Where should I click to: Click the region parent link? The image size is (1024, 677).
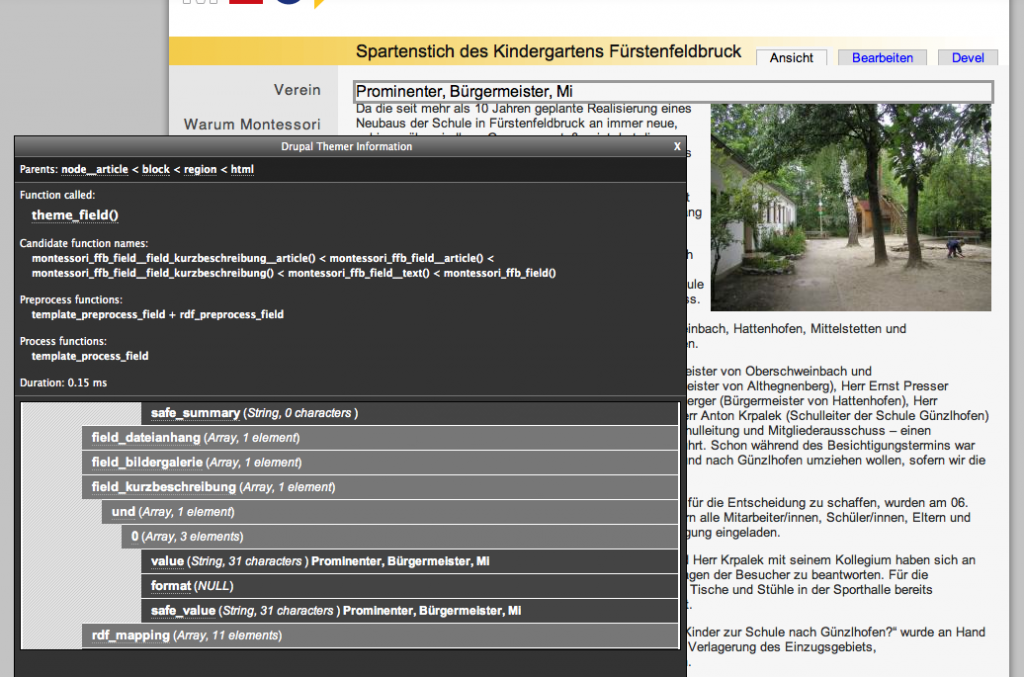pos(200,170)
